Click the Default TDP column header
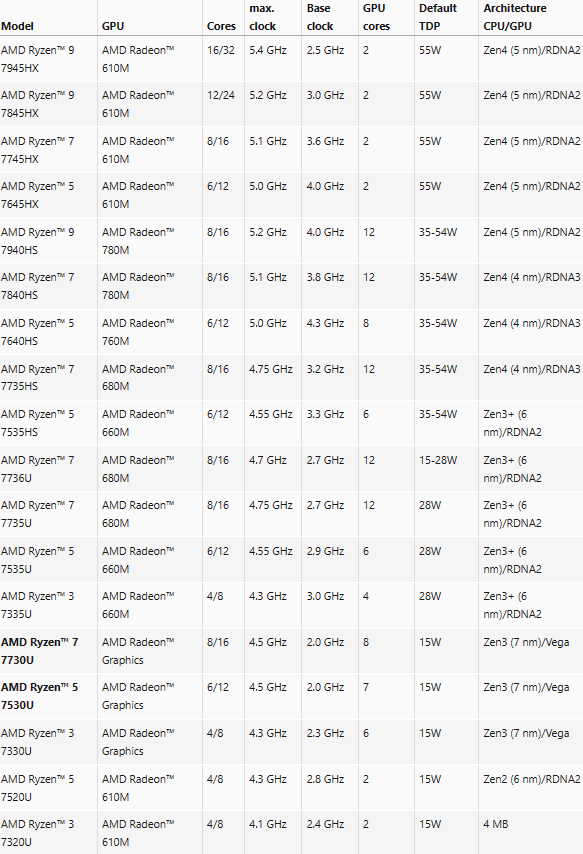Screen dimensions: 583x854 [x=438, y=17]
